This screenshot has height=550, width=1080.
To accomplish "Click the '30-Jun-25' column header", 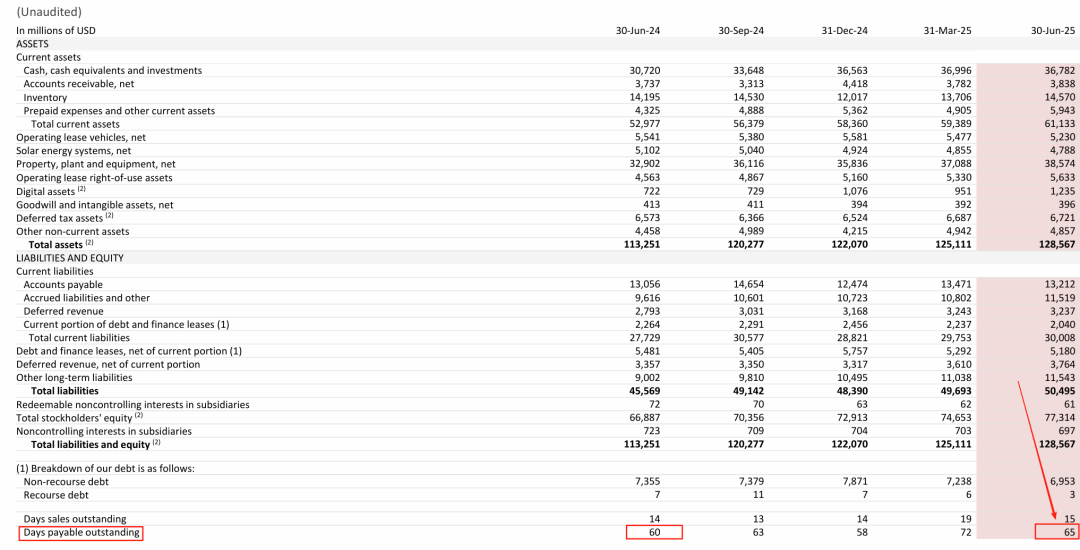I will [x=1052, y=30].
